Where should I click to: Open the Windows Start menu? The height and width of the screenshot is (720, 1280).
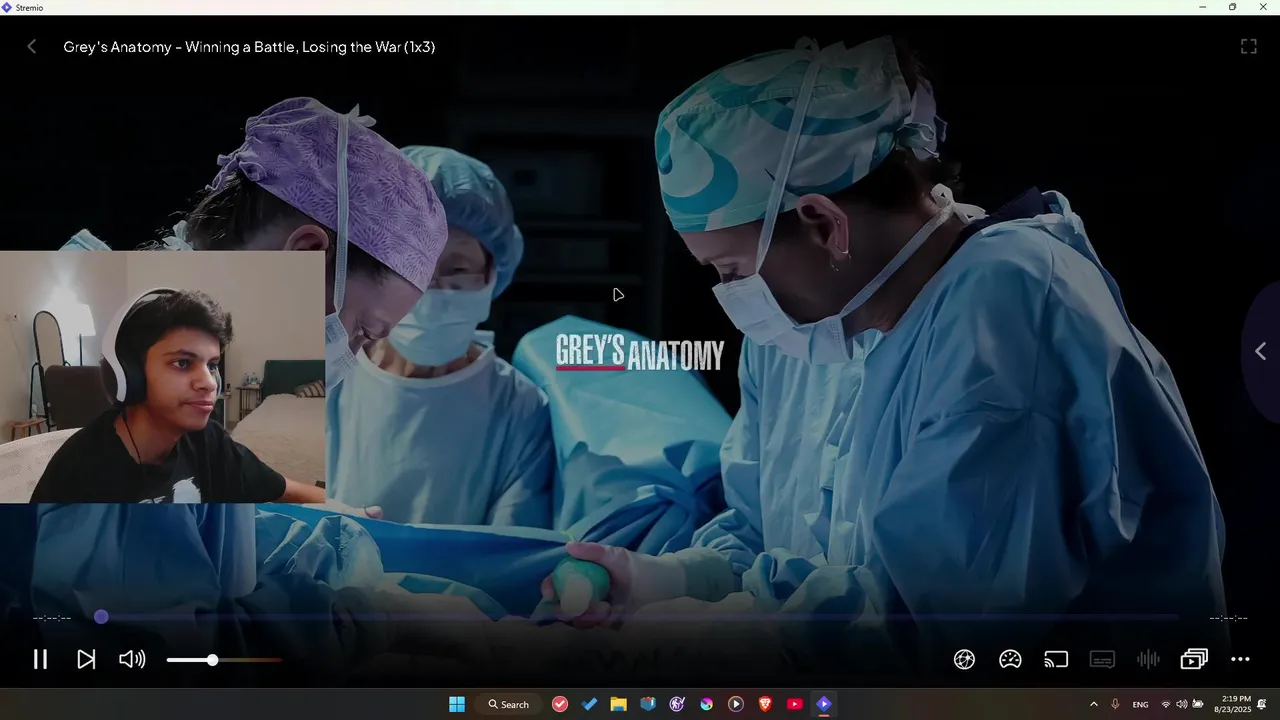tap(457, 704)
